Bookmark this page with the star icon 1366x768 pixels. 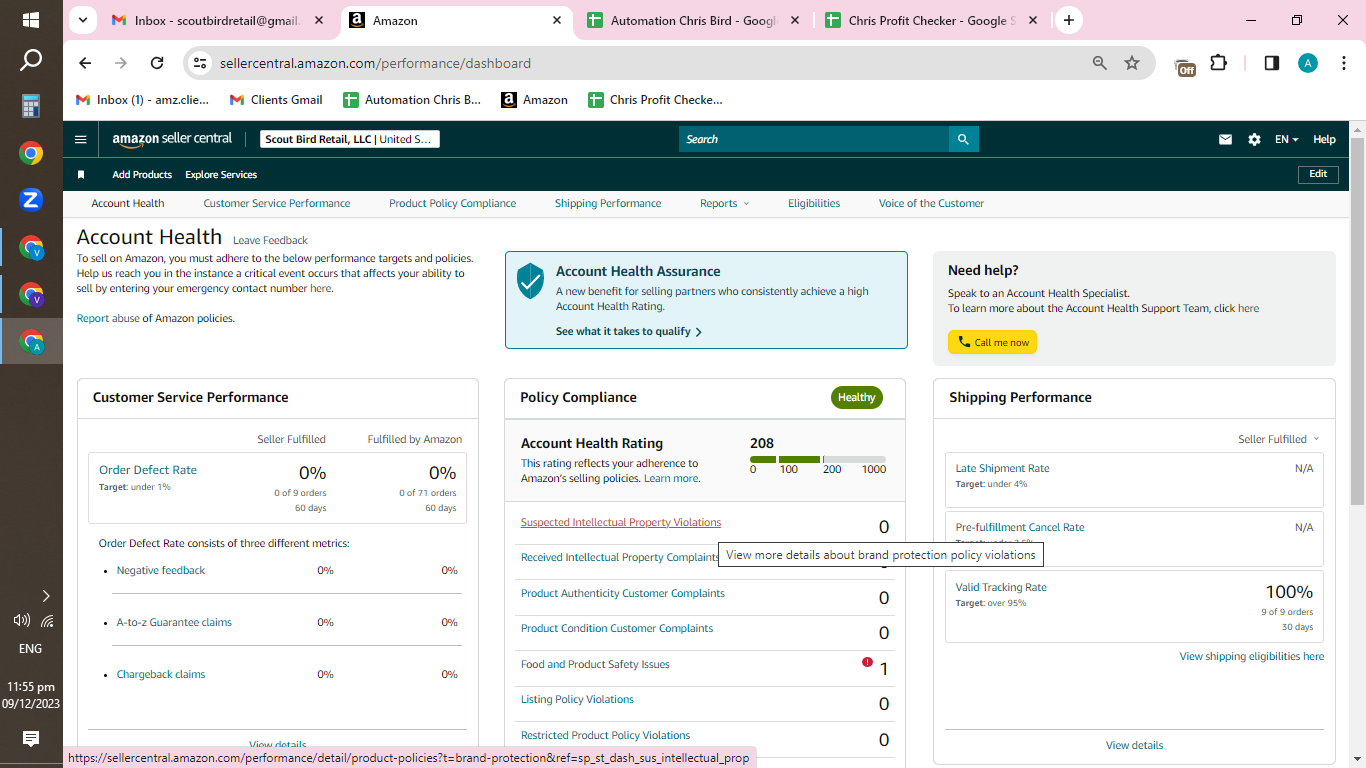tap(1132, 63)
